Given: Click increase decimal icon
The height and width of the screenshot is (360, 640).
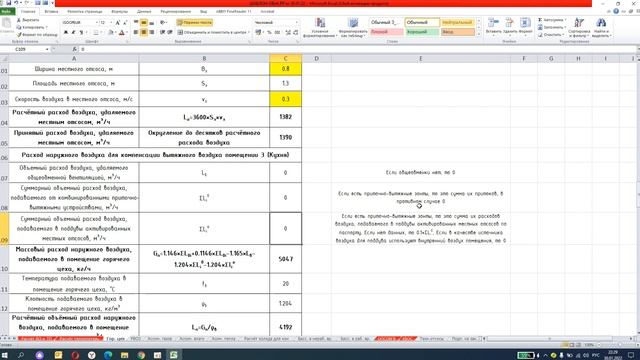Looking at the screenshot, I should (288, 32).
